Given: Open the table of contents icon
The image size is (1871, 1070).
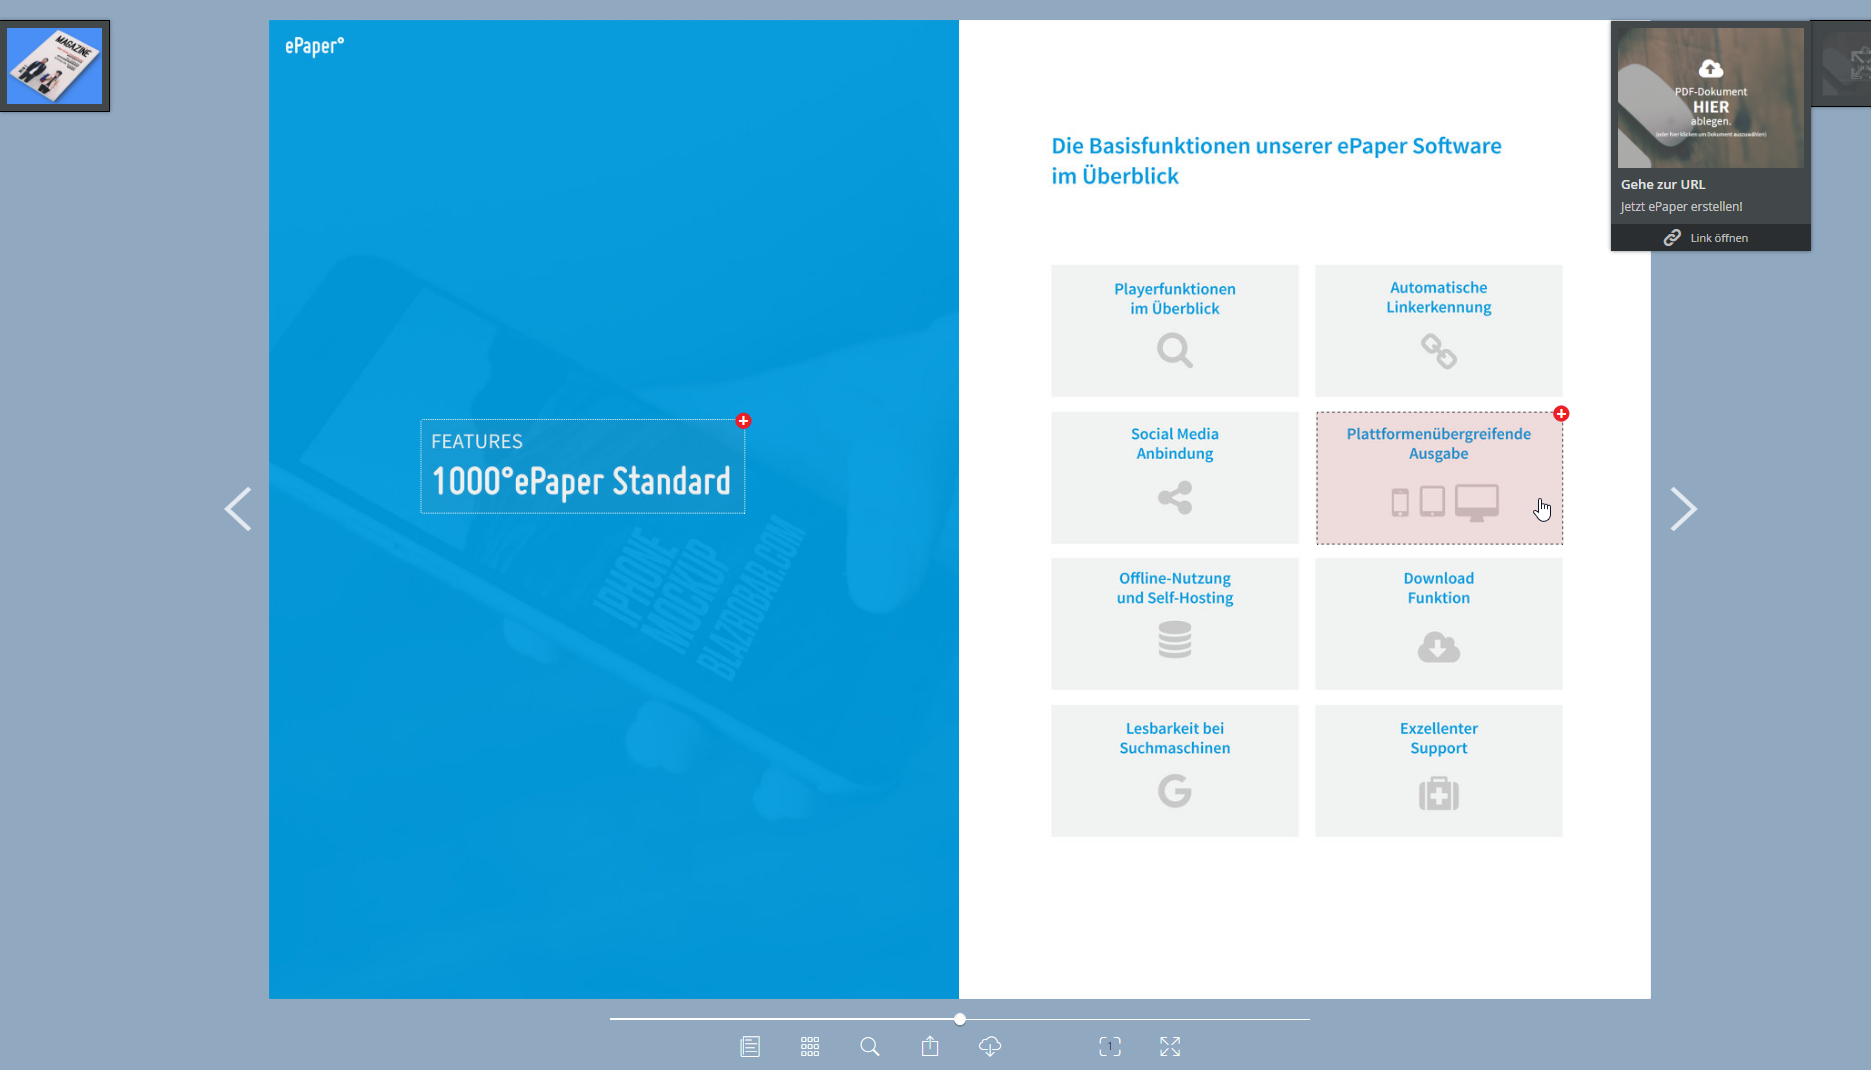Looking at the screenshot, I should 750,1046.
